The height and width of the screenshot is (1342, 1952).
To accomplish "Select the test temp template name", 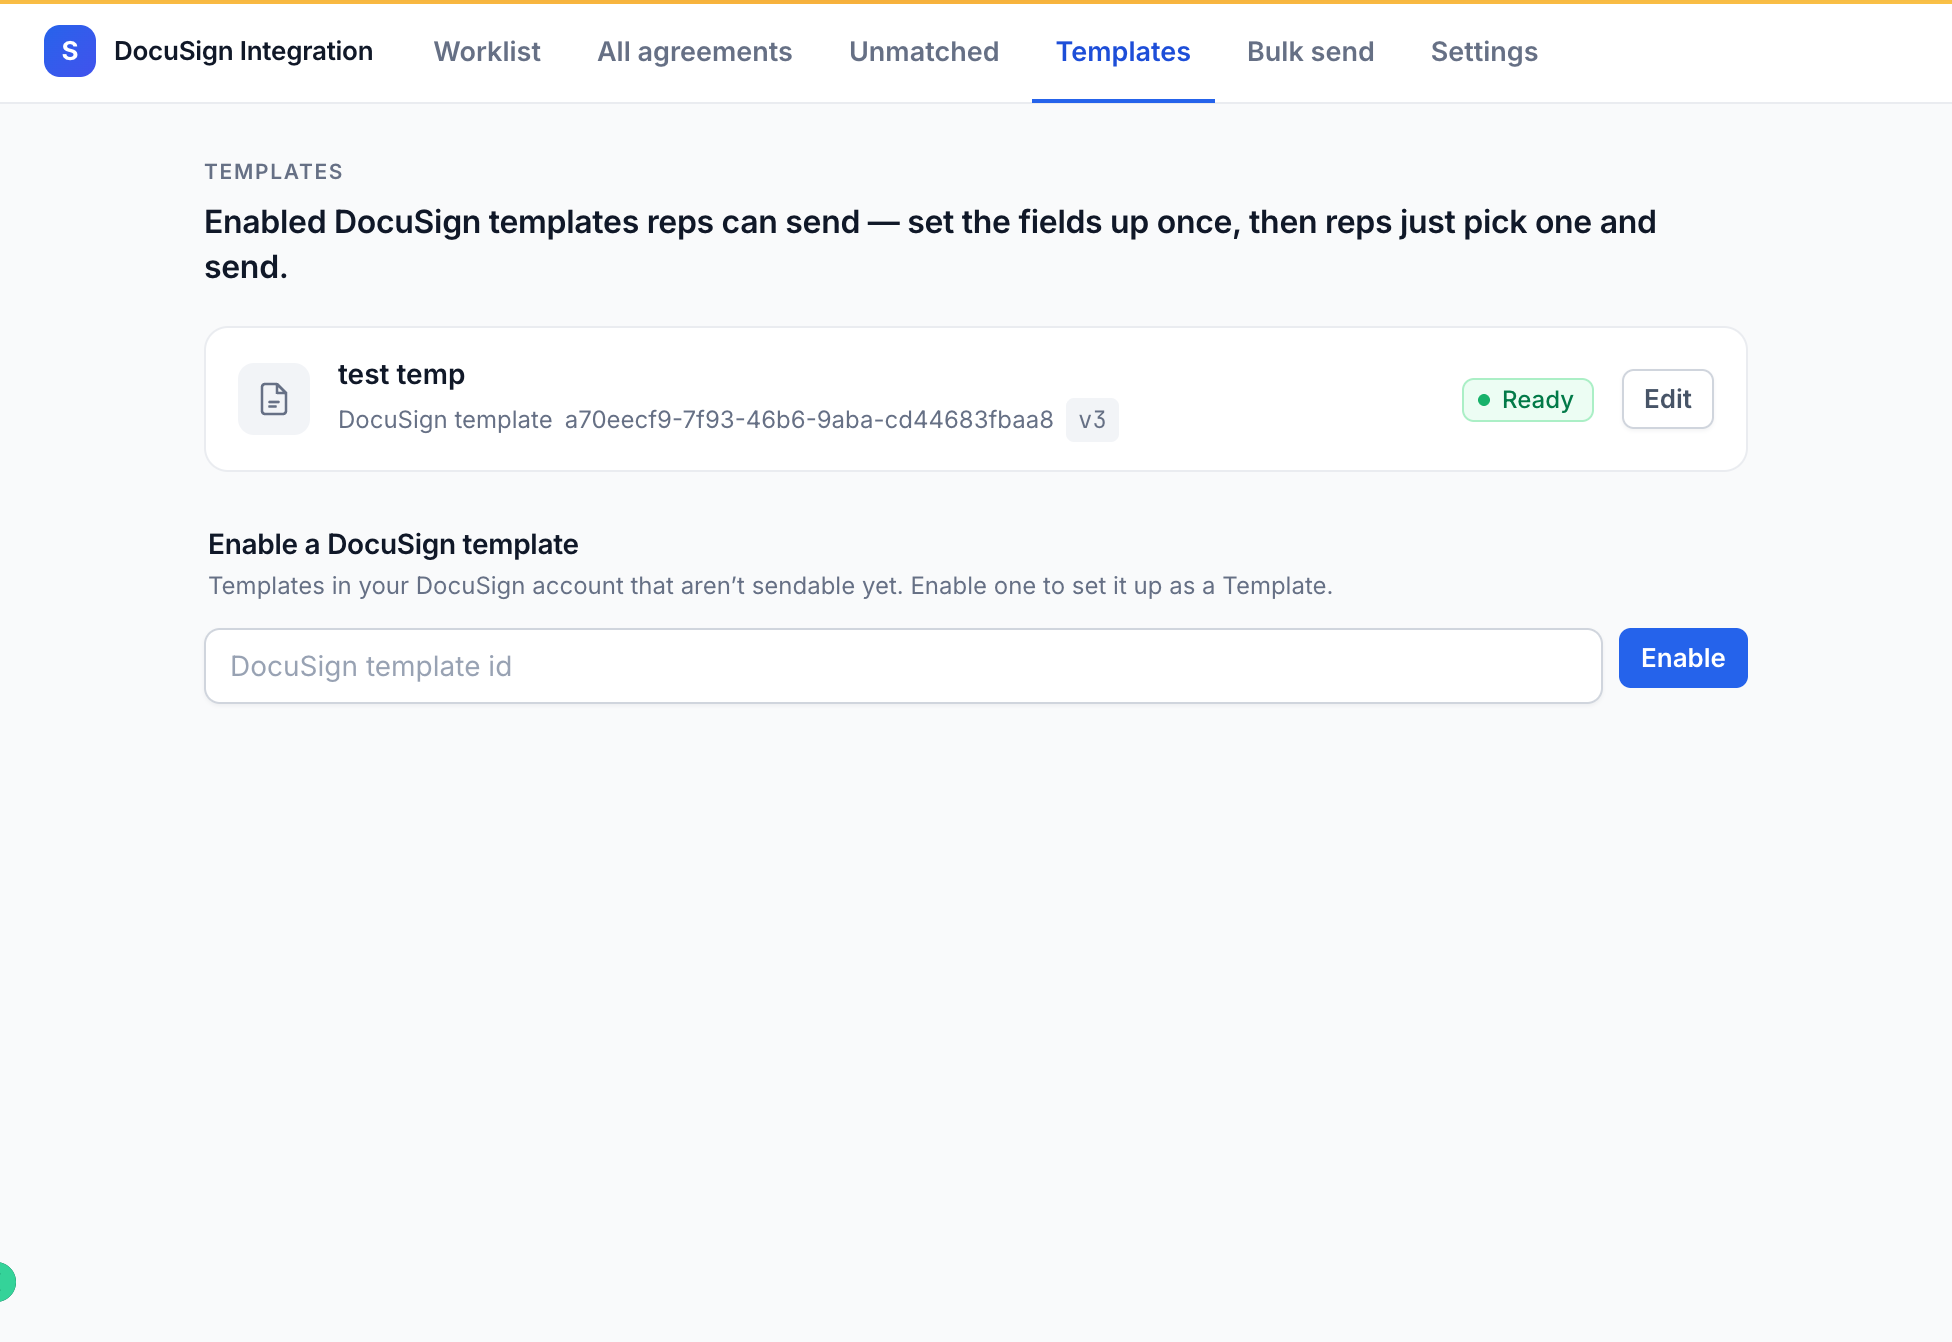I will [401, 374].
